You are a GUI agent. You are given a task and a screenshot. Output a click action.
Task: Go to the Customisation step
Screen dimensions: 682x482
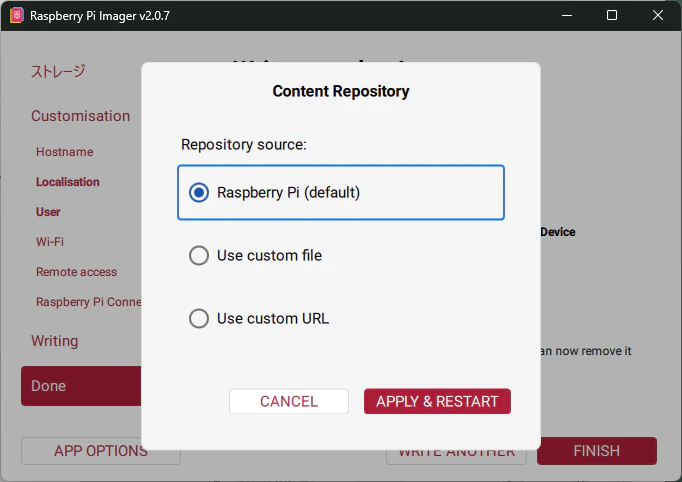[80, 116]
